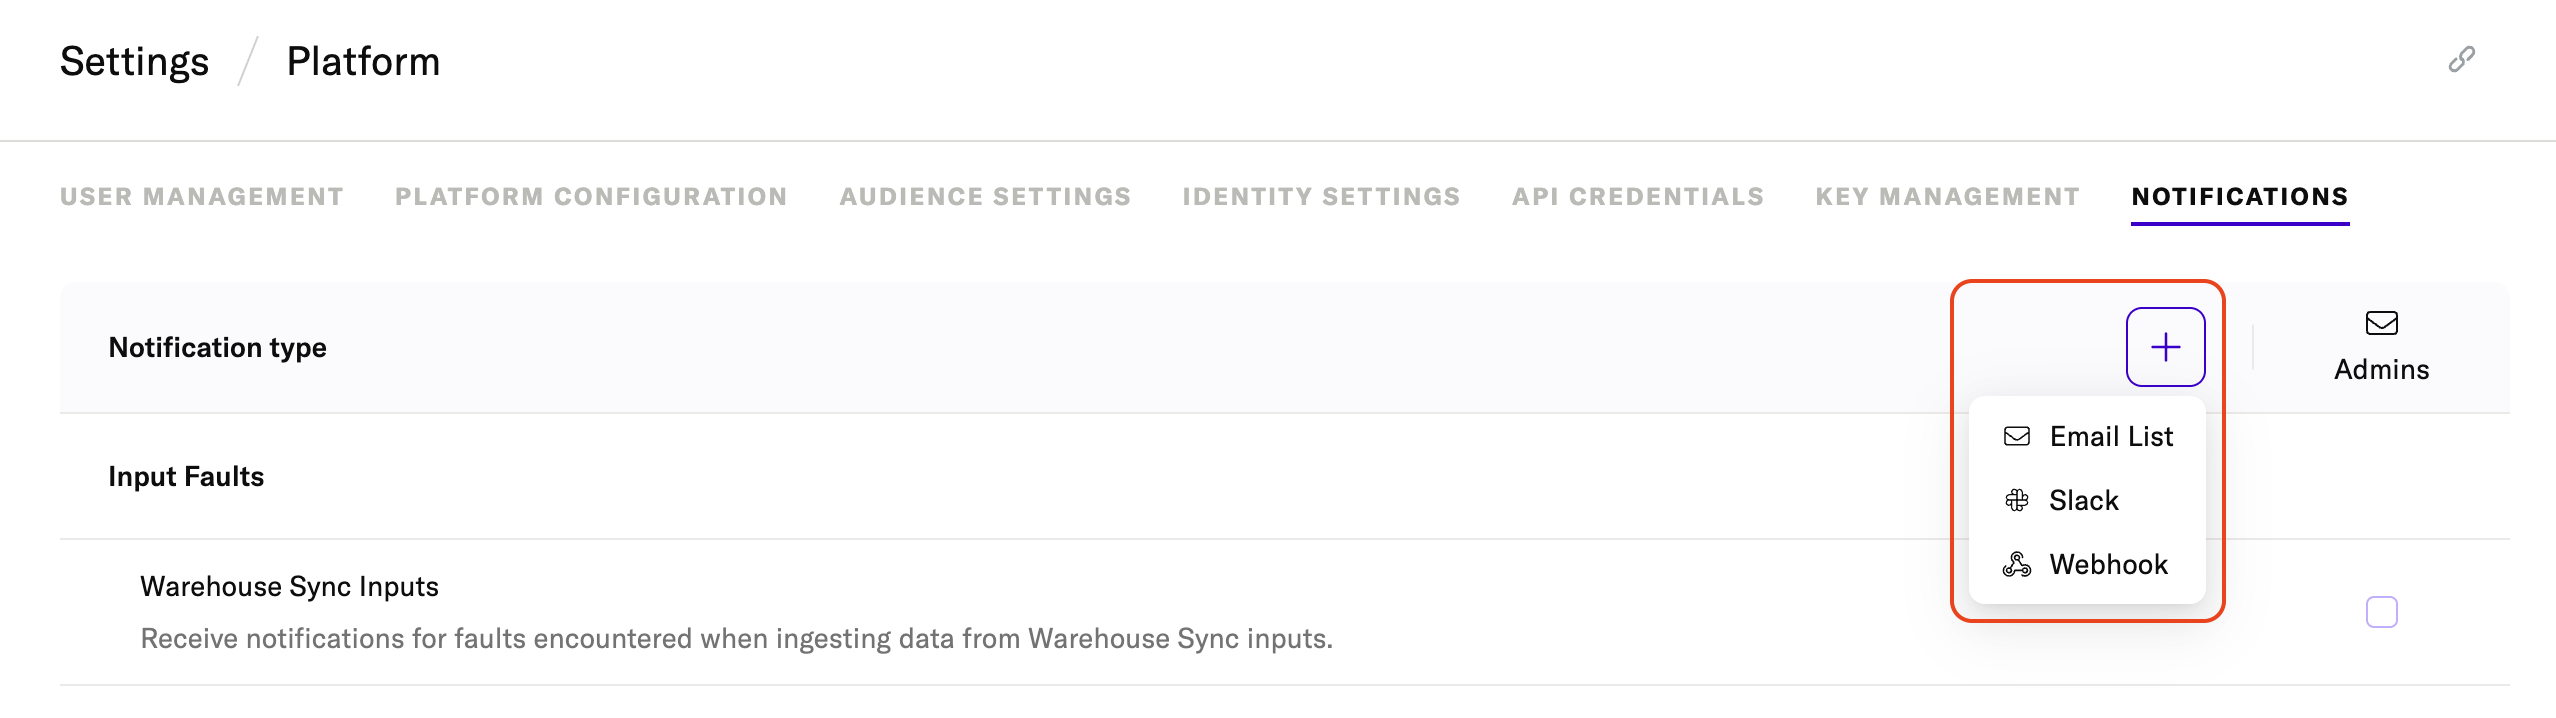Click the copy link icon

tap(2461, 60)
